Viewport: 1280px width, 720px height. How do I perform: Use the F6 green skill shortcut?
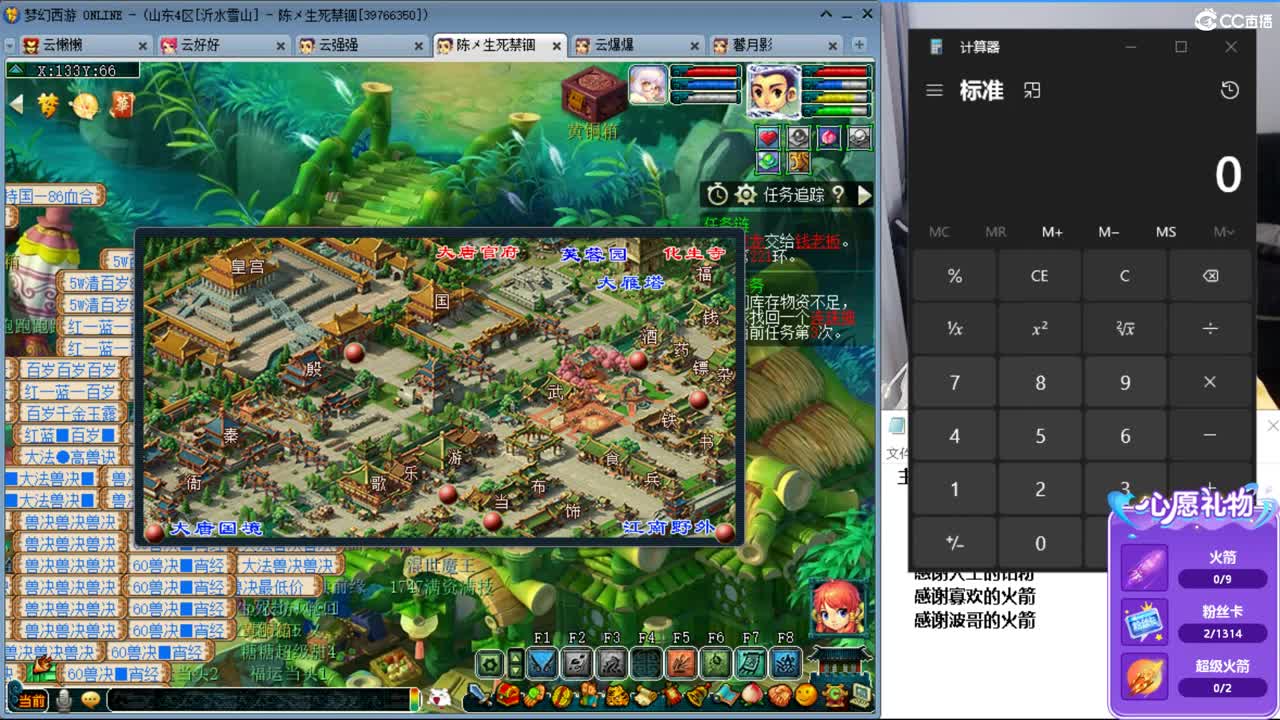(716, 662)
